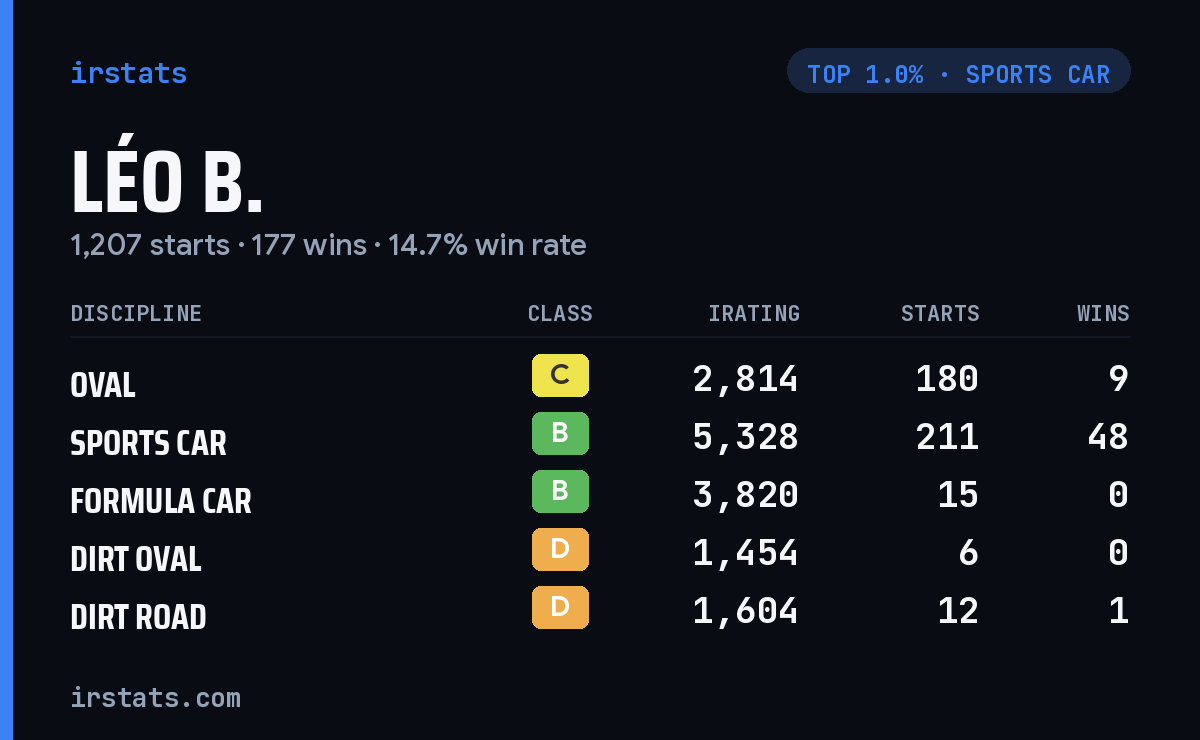Select the FORMULA CAR discipline row
The image size is (1200, 740).
(600, 495)
